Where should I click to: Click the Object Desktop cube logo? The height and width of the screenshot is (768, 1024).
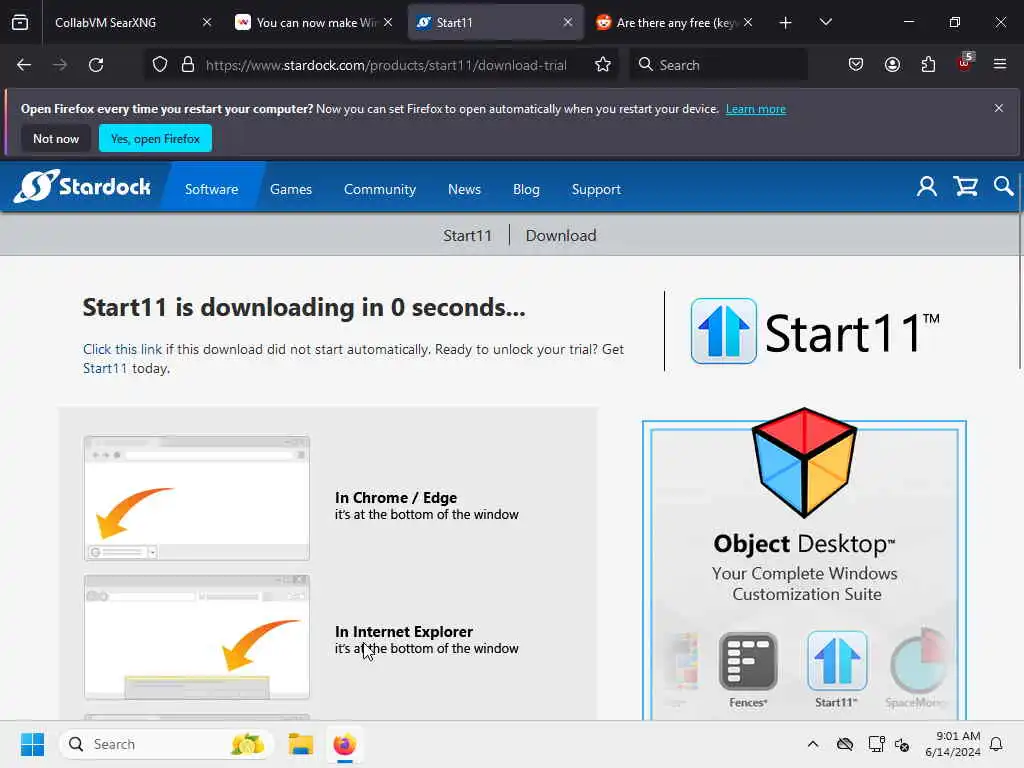(x=804, y=462)
